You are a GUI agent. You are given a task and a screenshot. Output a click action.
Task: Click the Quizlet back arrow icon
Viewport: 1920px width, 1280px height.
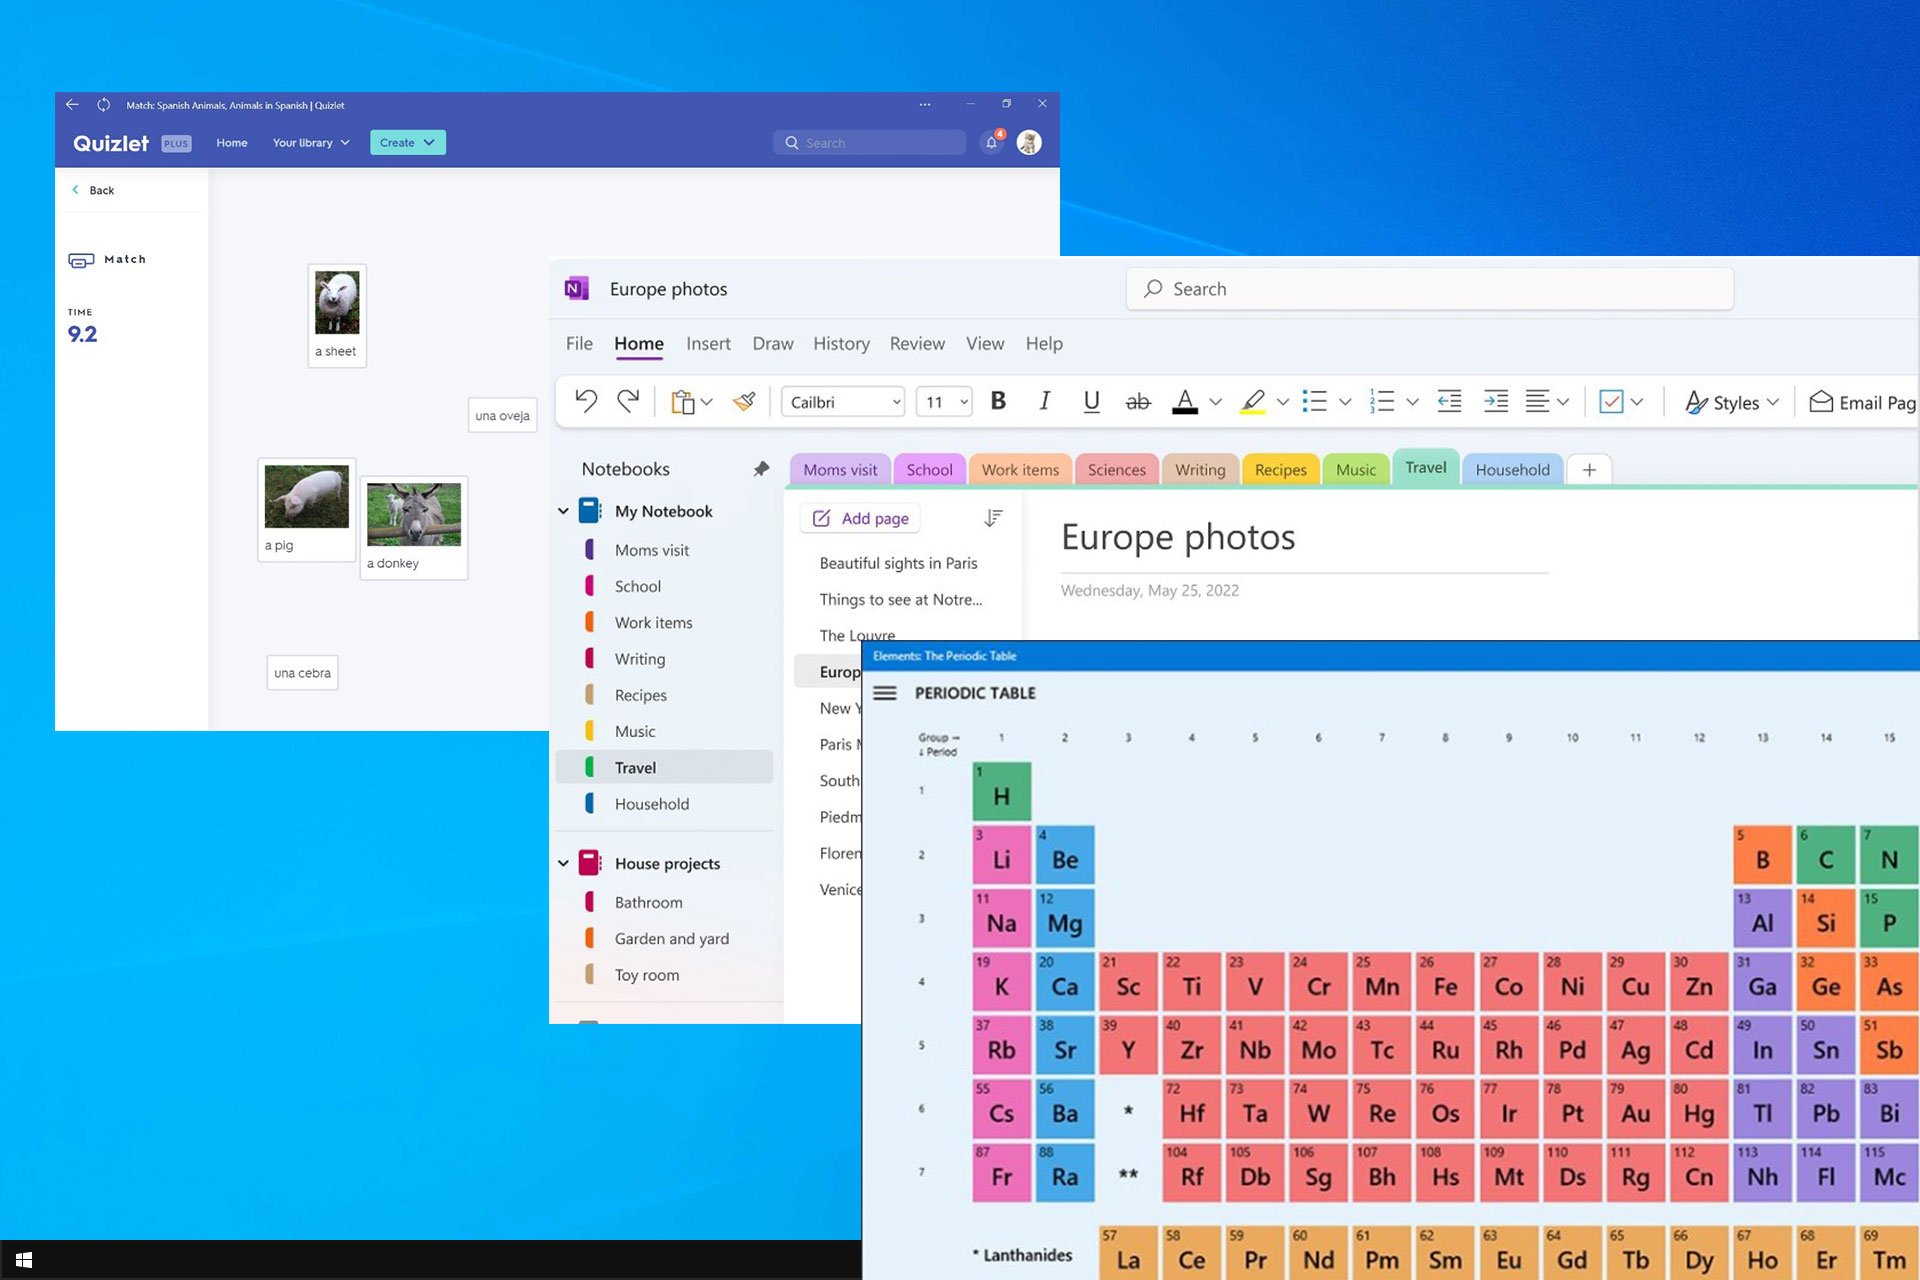(72, 104)
